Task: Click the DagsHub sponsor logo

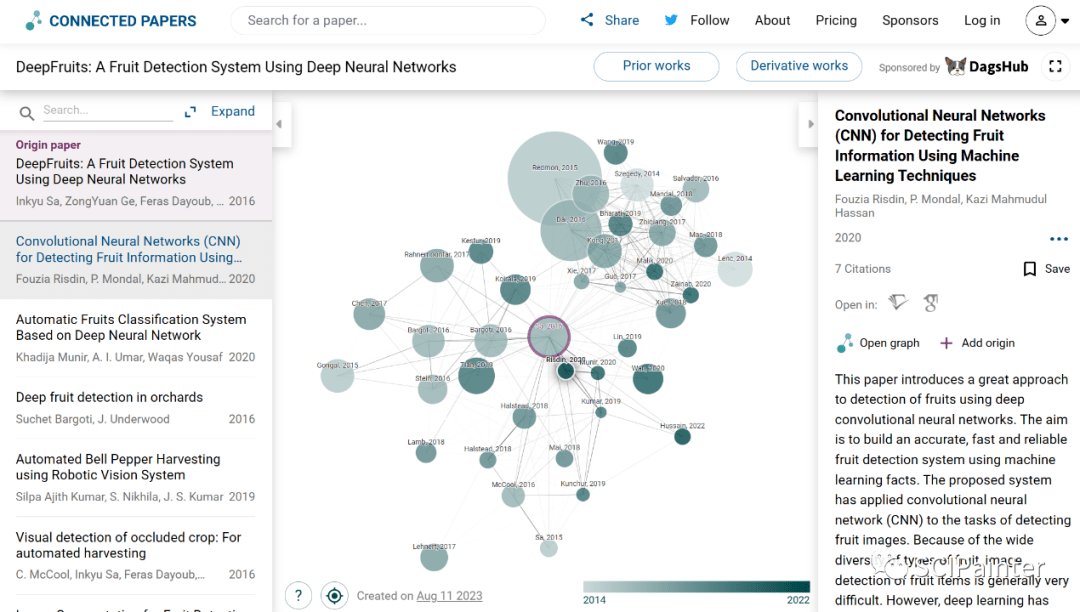Action: tap(986, 67)
